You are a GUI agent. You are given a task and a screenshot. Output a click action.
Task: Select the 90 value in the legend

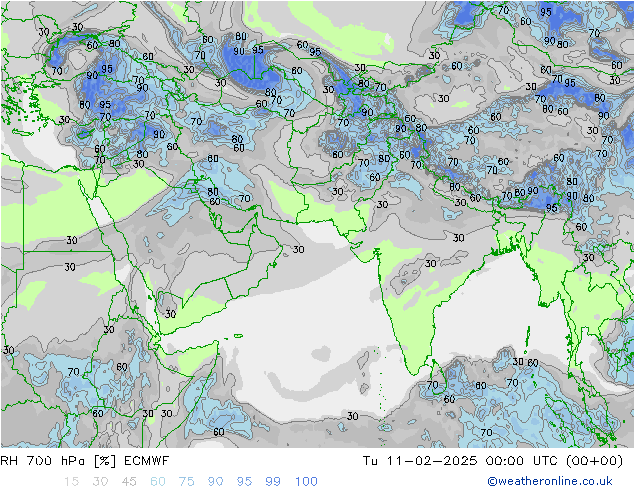[x=215, y=482]
